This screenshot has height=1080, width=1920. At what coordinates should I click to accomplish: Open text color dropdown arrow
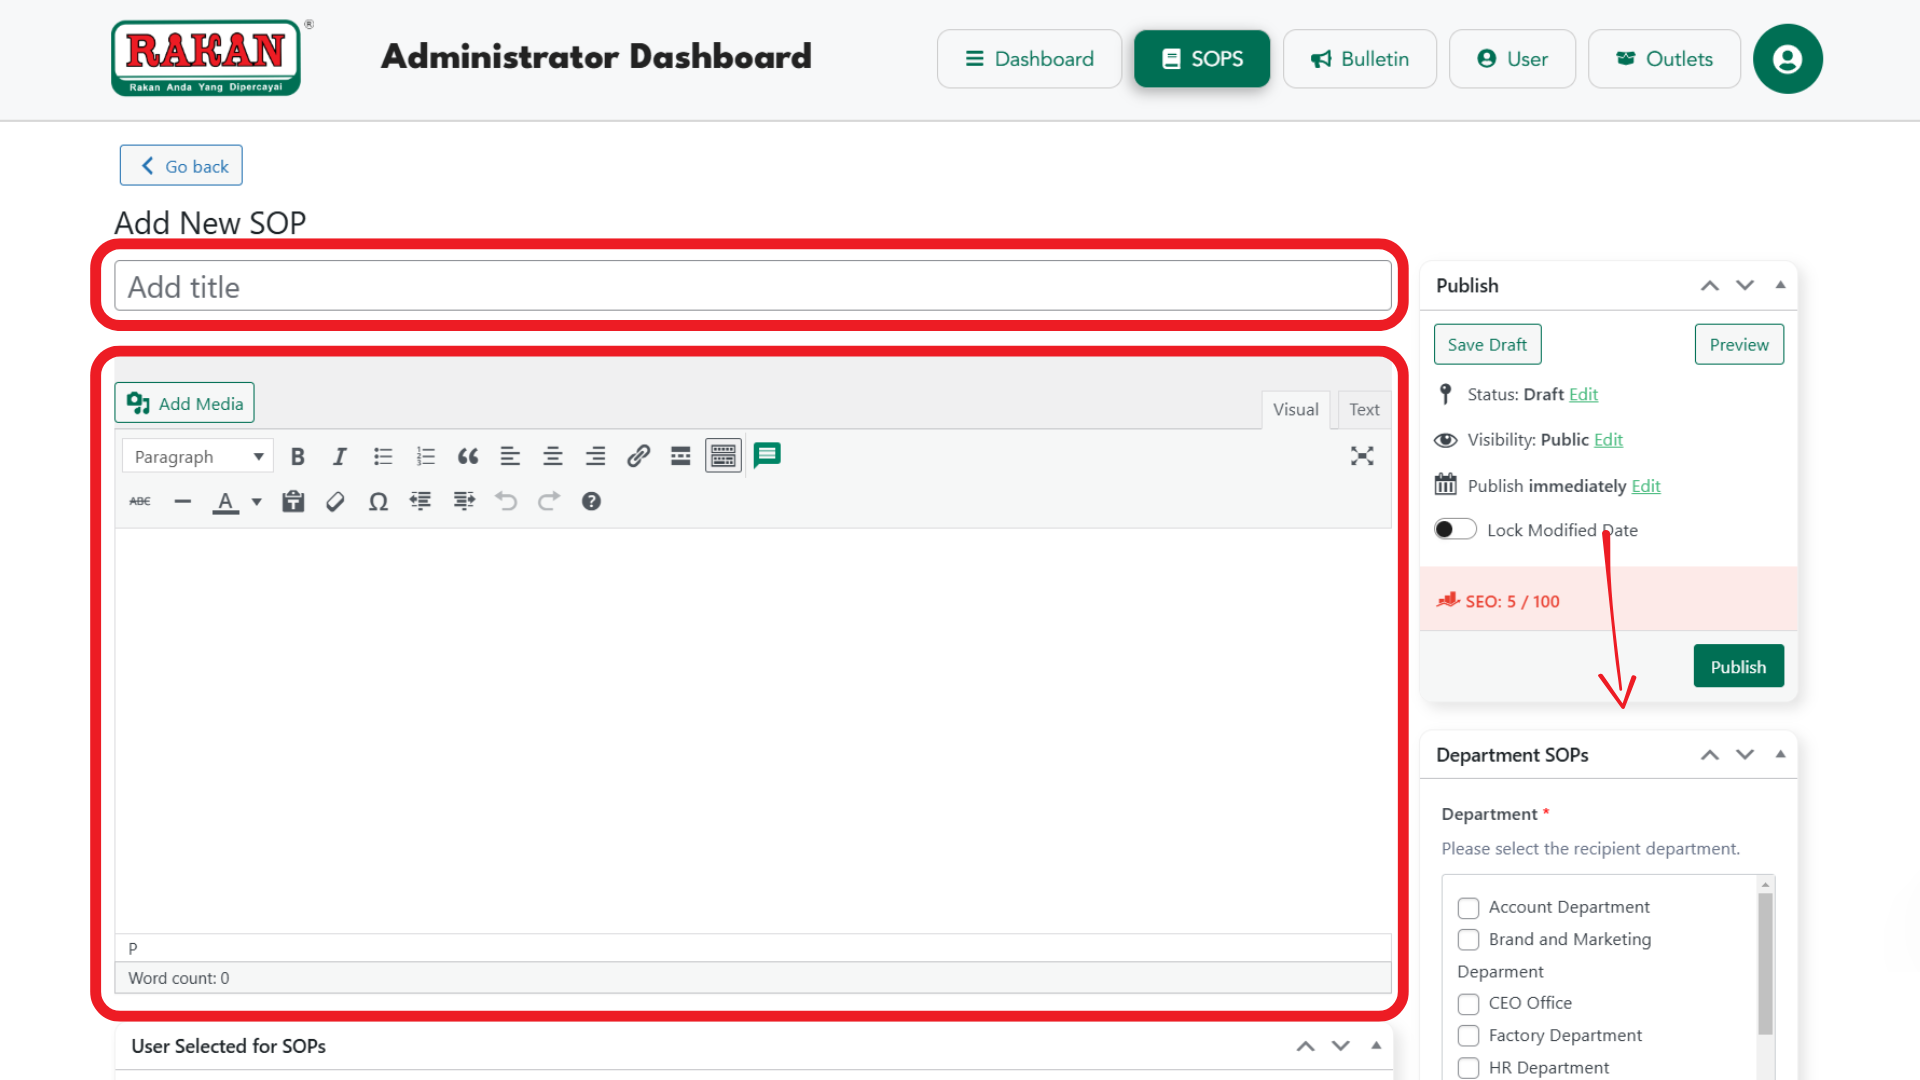257,502
